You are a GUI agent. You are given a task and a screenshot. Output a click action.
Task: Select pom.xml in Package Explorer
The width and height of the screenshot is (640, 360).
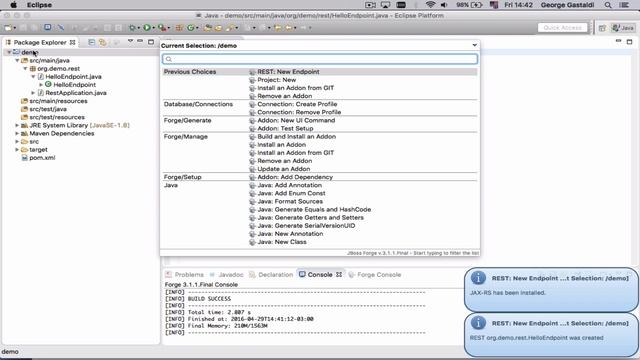(42, 158)
